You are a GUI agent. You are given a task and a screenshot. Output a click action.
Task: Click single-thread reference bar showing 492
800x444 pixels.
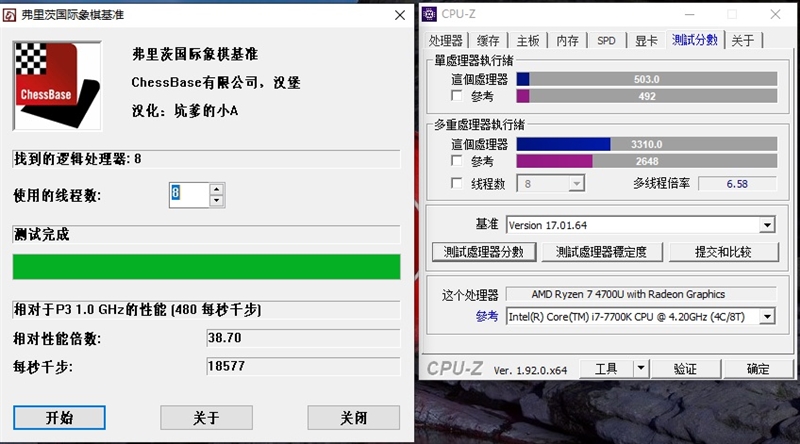point(647,96)
